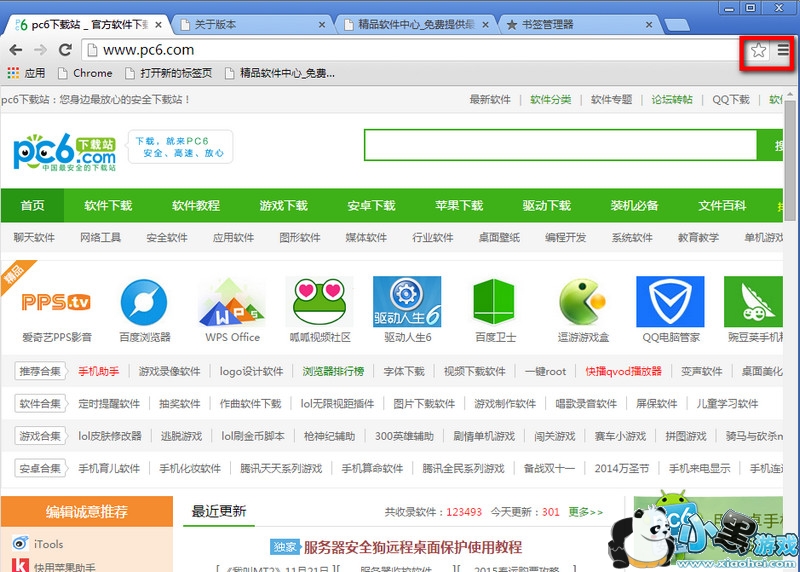Viewport: 800px width, 572px height.
Task: Open the 苹果下载 navigation item
Action: [x=459, y=205]
